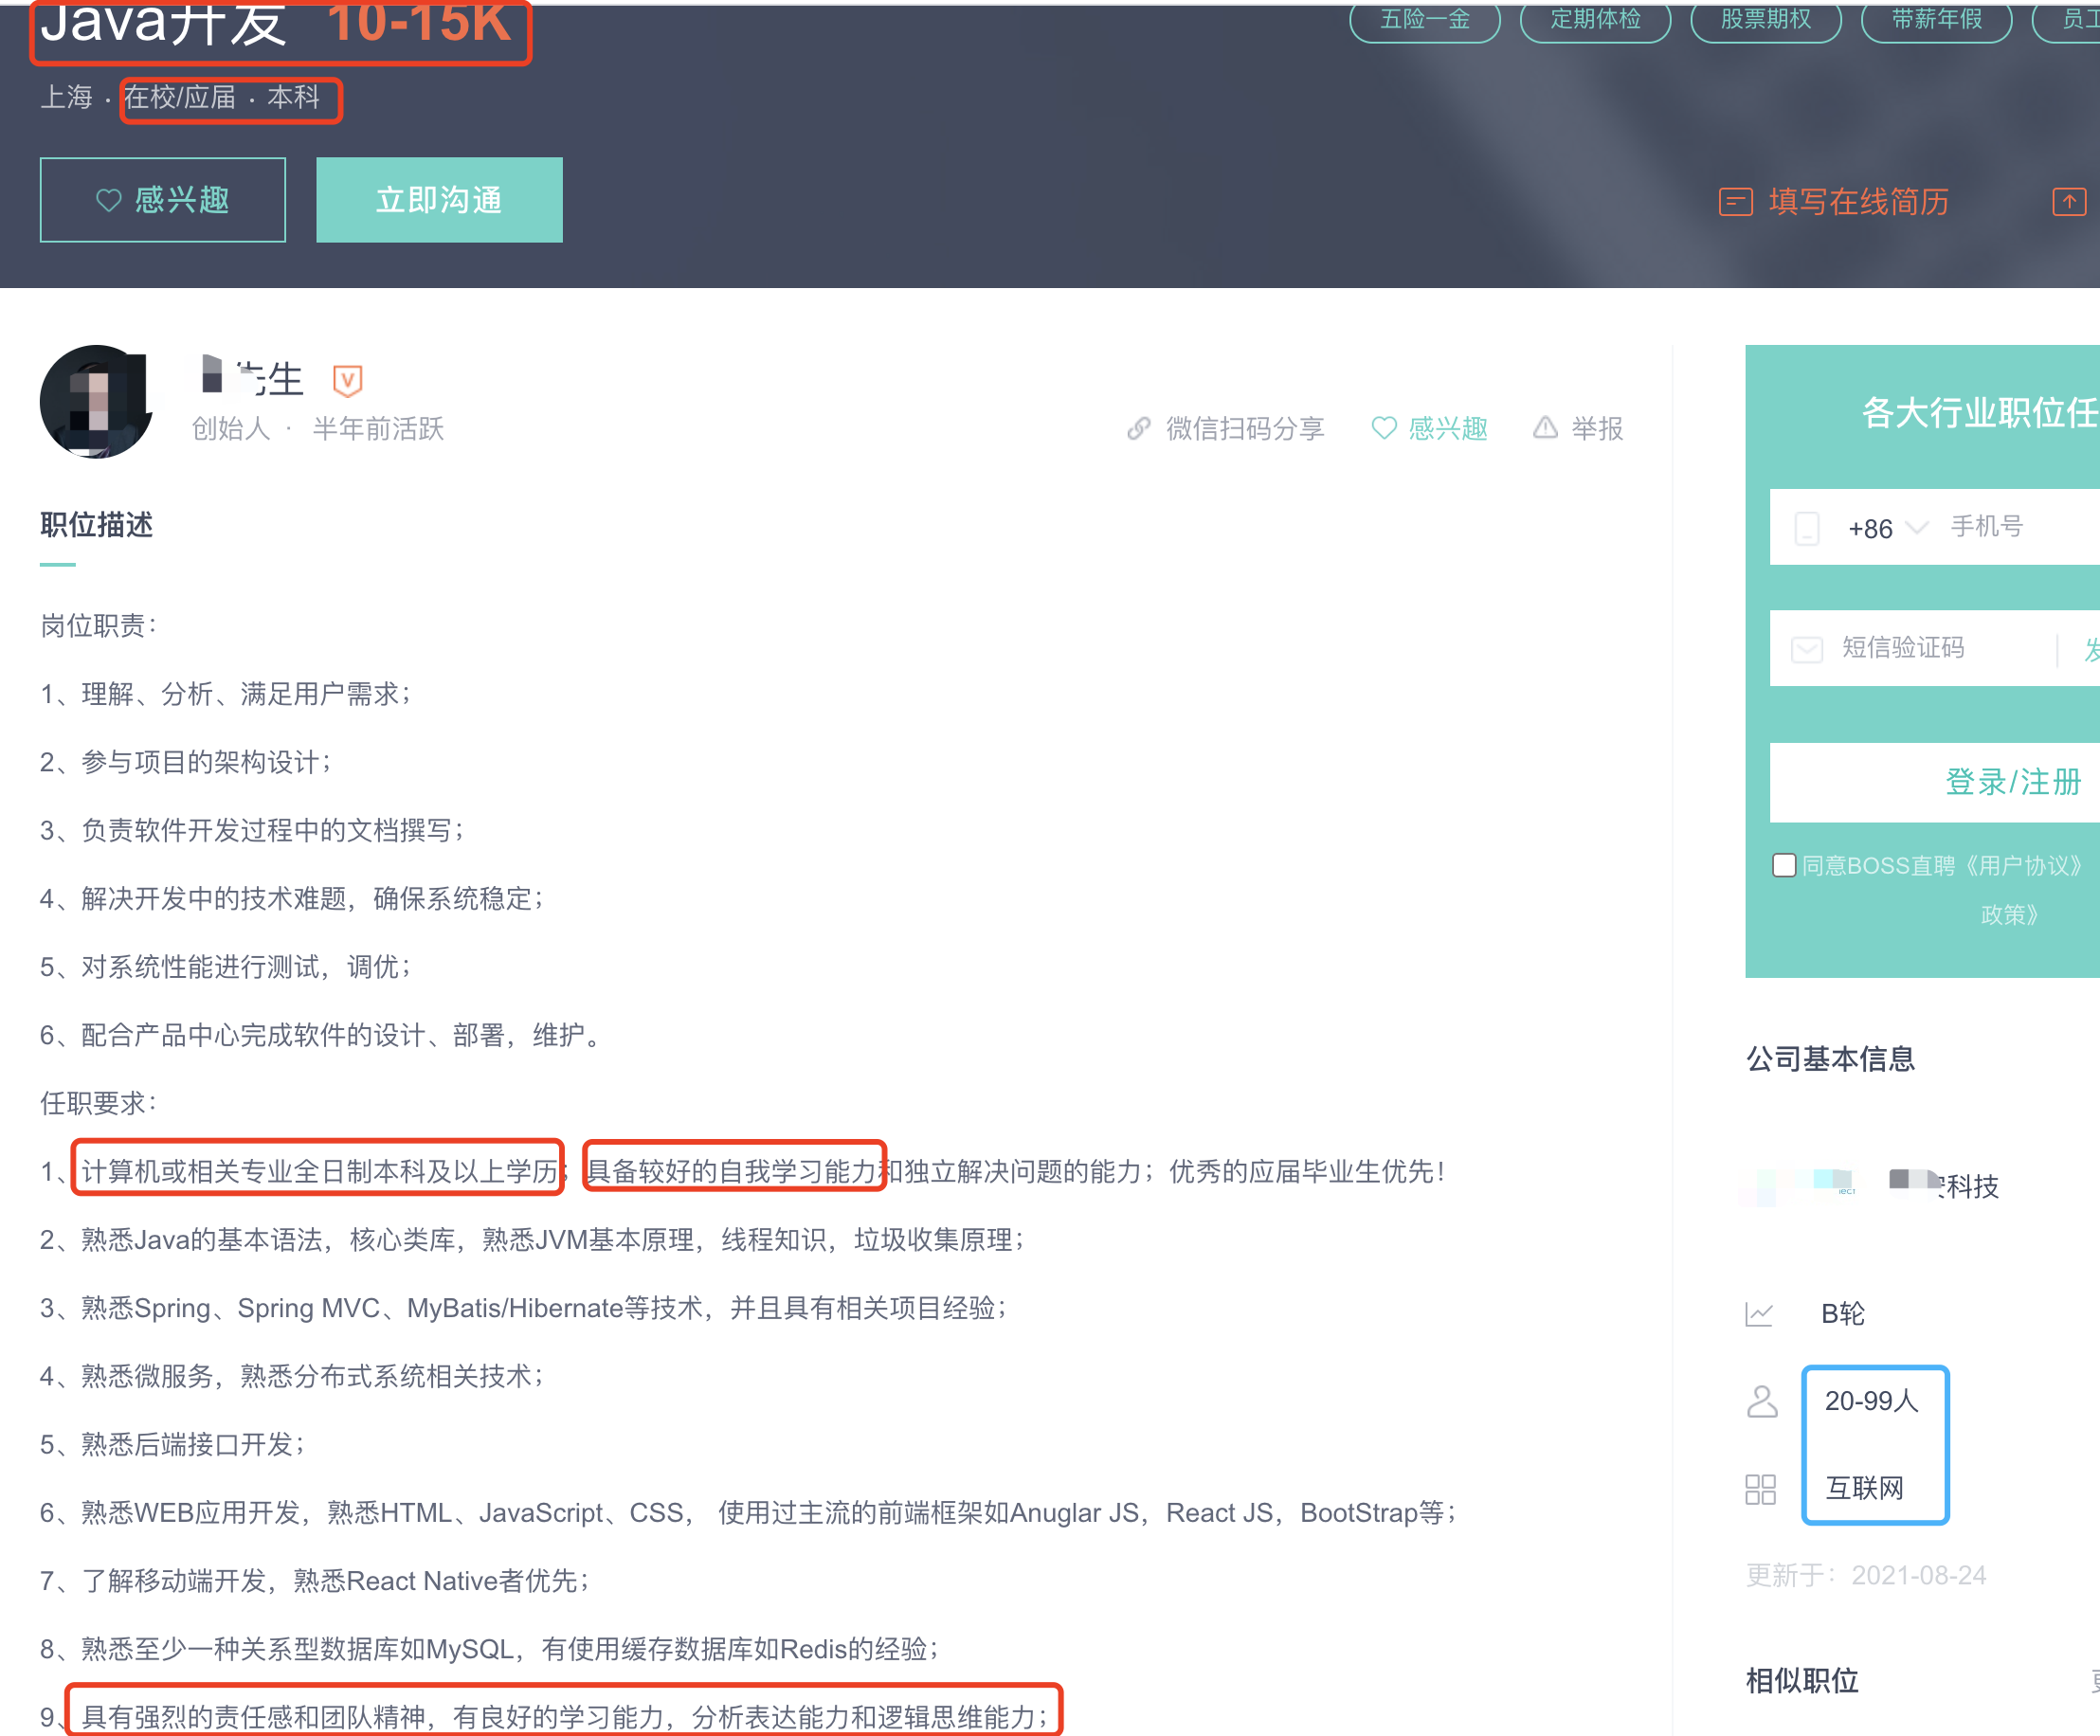Click the recruiter avatar photo

pyautogui.click(x=96, y=402)
